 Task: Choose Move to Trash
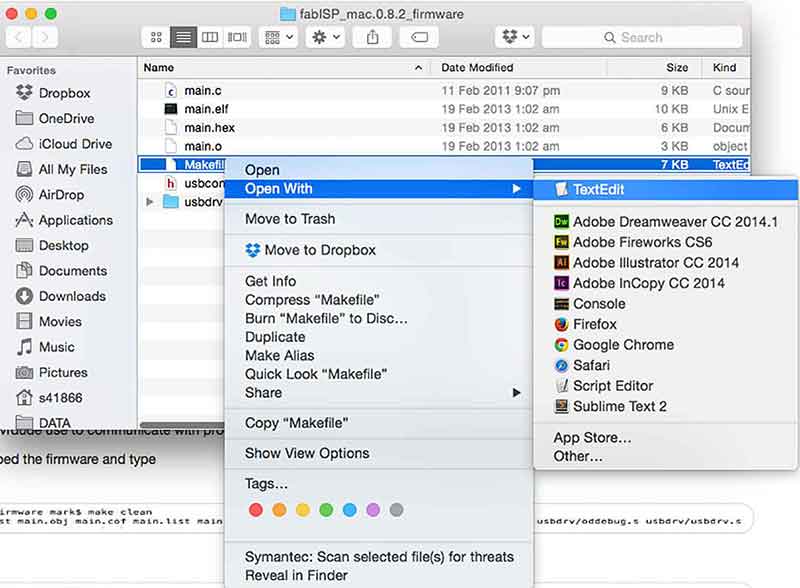pyautogui.click(x=379, y=218)
